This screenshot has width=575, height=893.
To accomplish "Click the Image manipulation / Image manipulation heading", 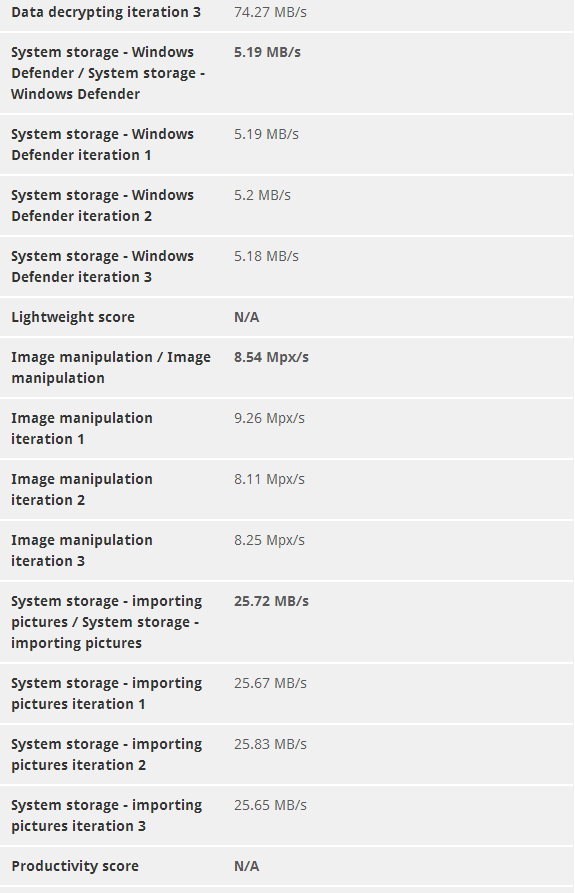I will (111, 367).
